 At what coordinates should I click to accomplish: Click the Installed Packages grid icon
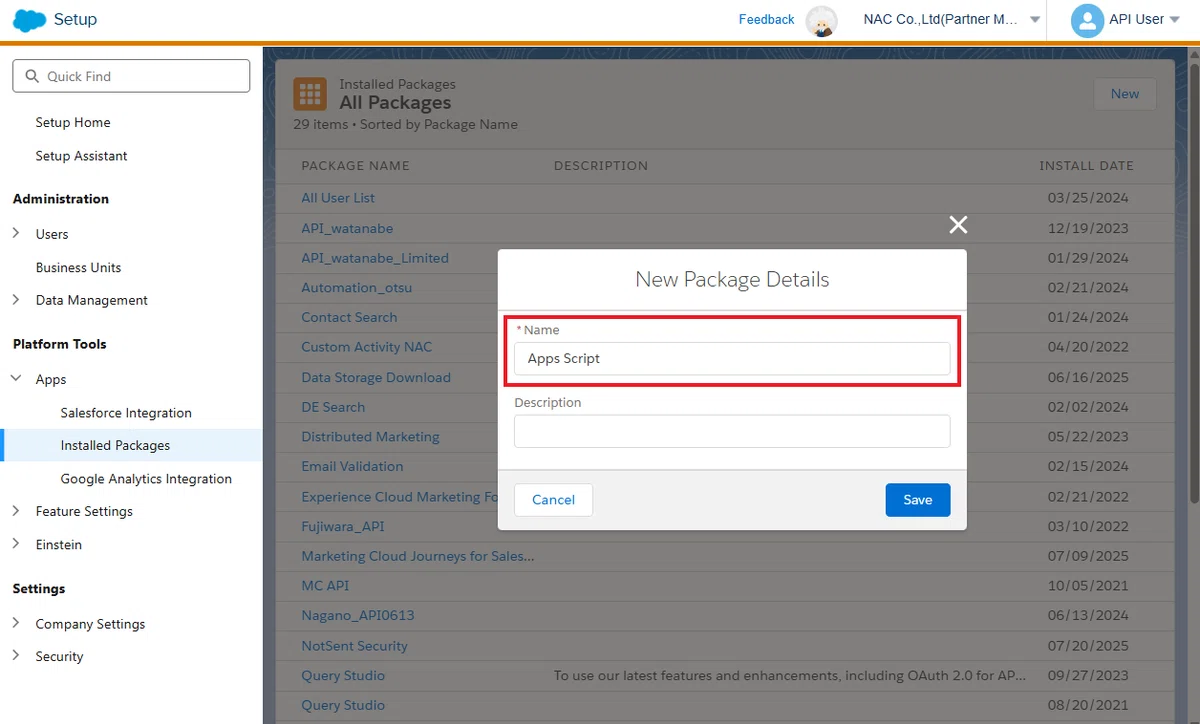point(310,94)
